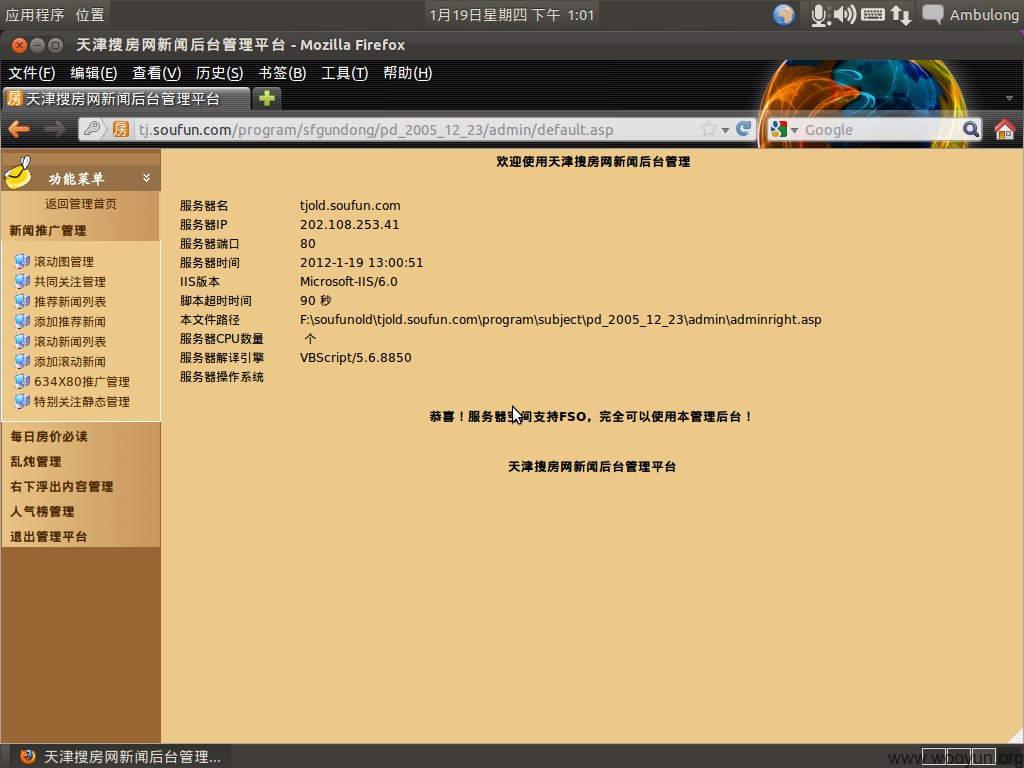Open the tab list dropdown arrow

pyautogui.click(x=1009, y=99)
